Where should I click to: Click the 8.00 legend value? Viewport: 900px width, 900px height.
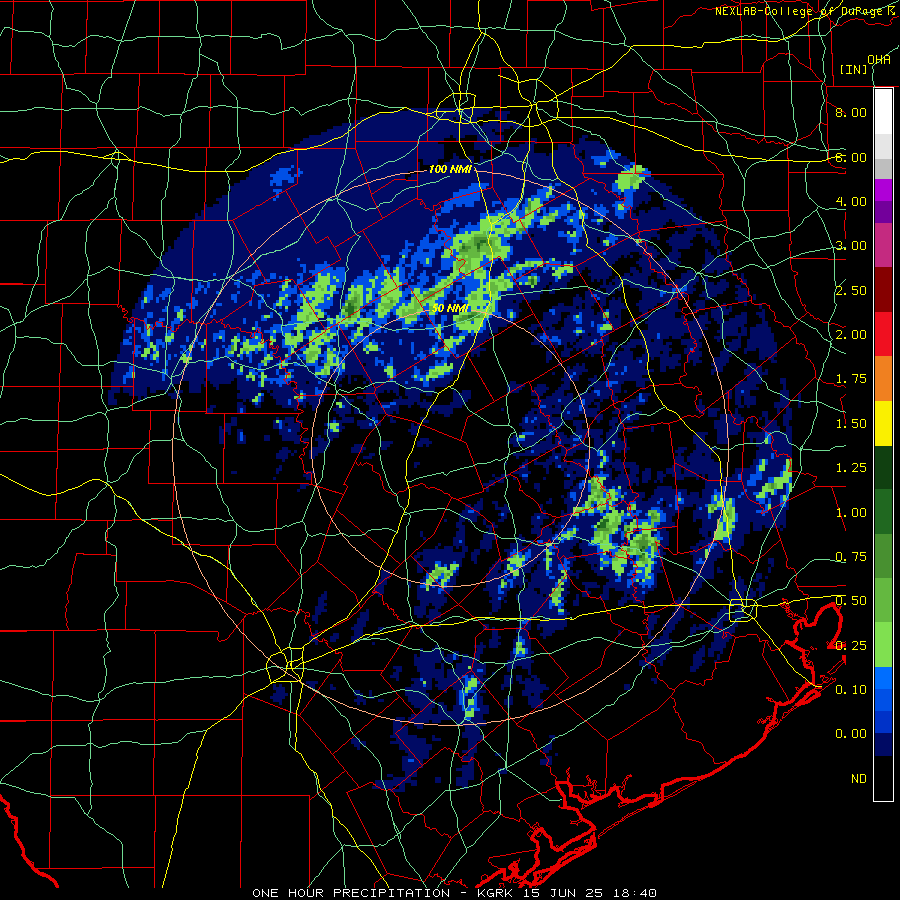click(x=851, y=112)
